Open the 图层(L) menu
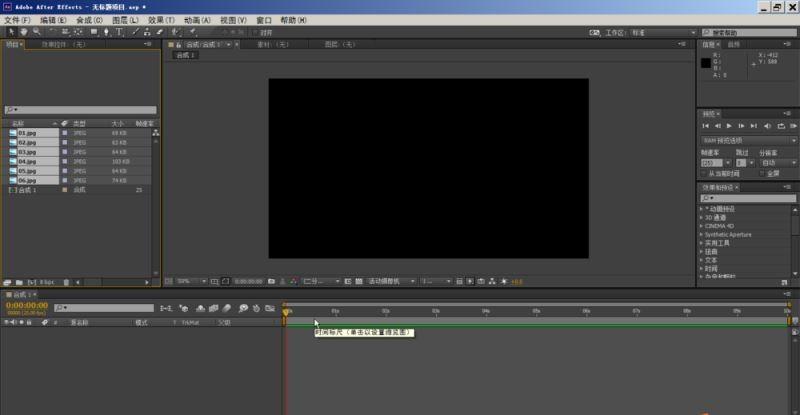Image resolution: width=800 pixels, height=415 pixels. click(x=126, y=20)
